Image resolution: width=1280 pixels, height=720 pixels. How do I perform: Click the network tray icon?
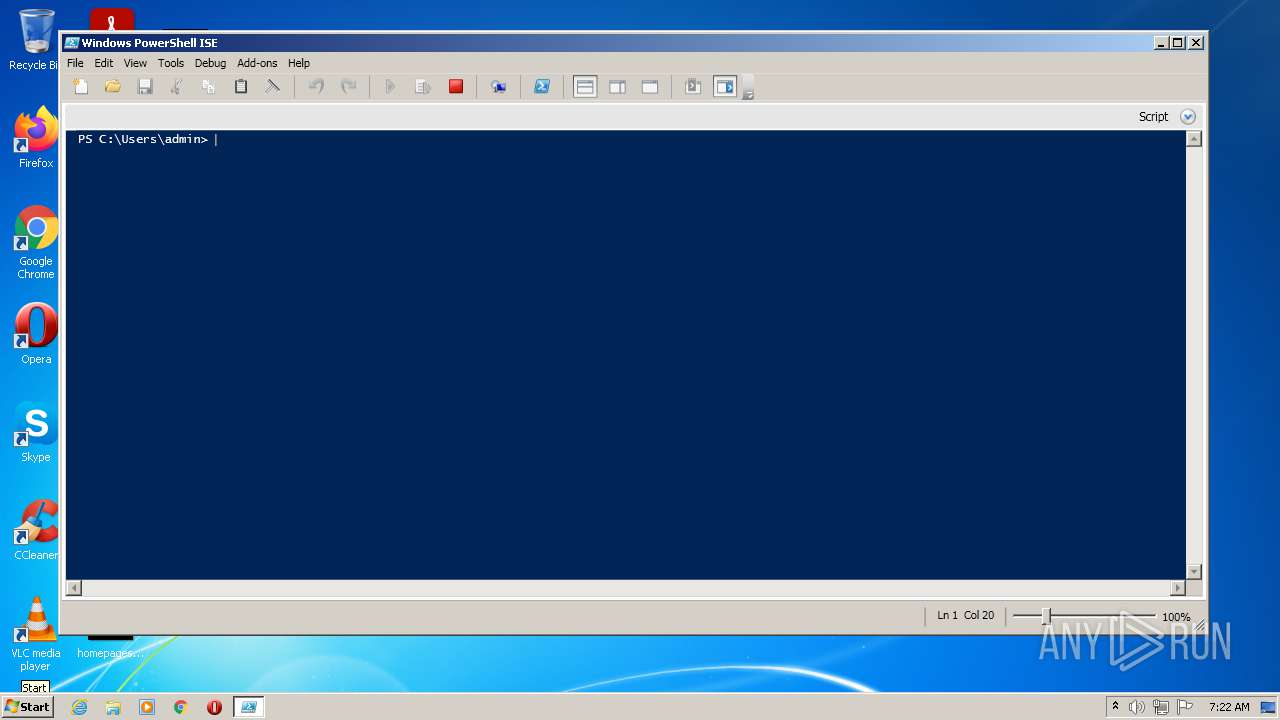1160,707
